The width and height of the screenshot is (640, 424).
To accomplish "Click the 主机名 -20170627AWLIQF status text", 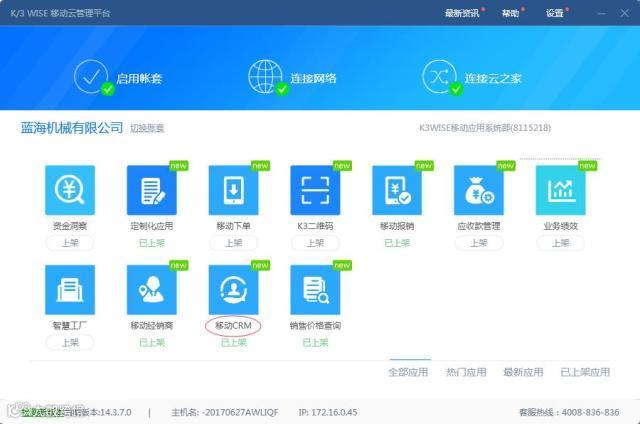I will point(224,413).
